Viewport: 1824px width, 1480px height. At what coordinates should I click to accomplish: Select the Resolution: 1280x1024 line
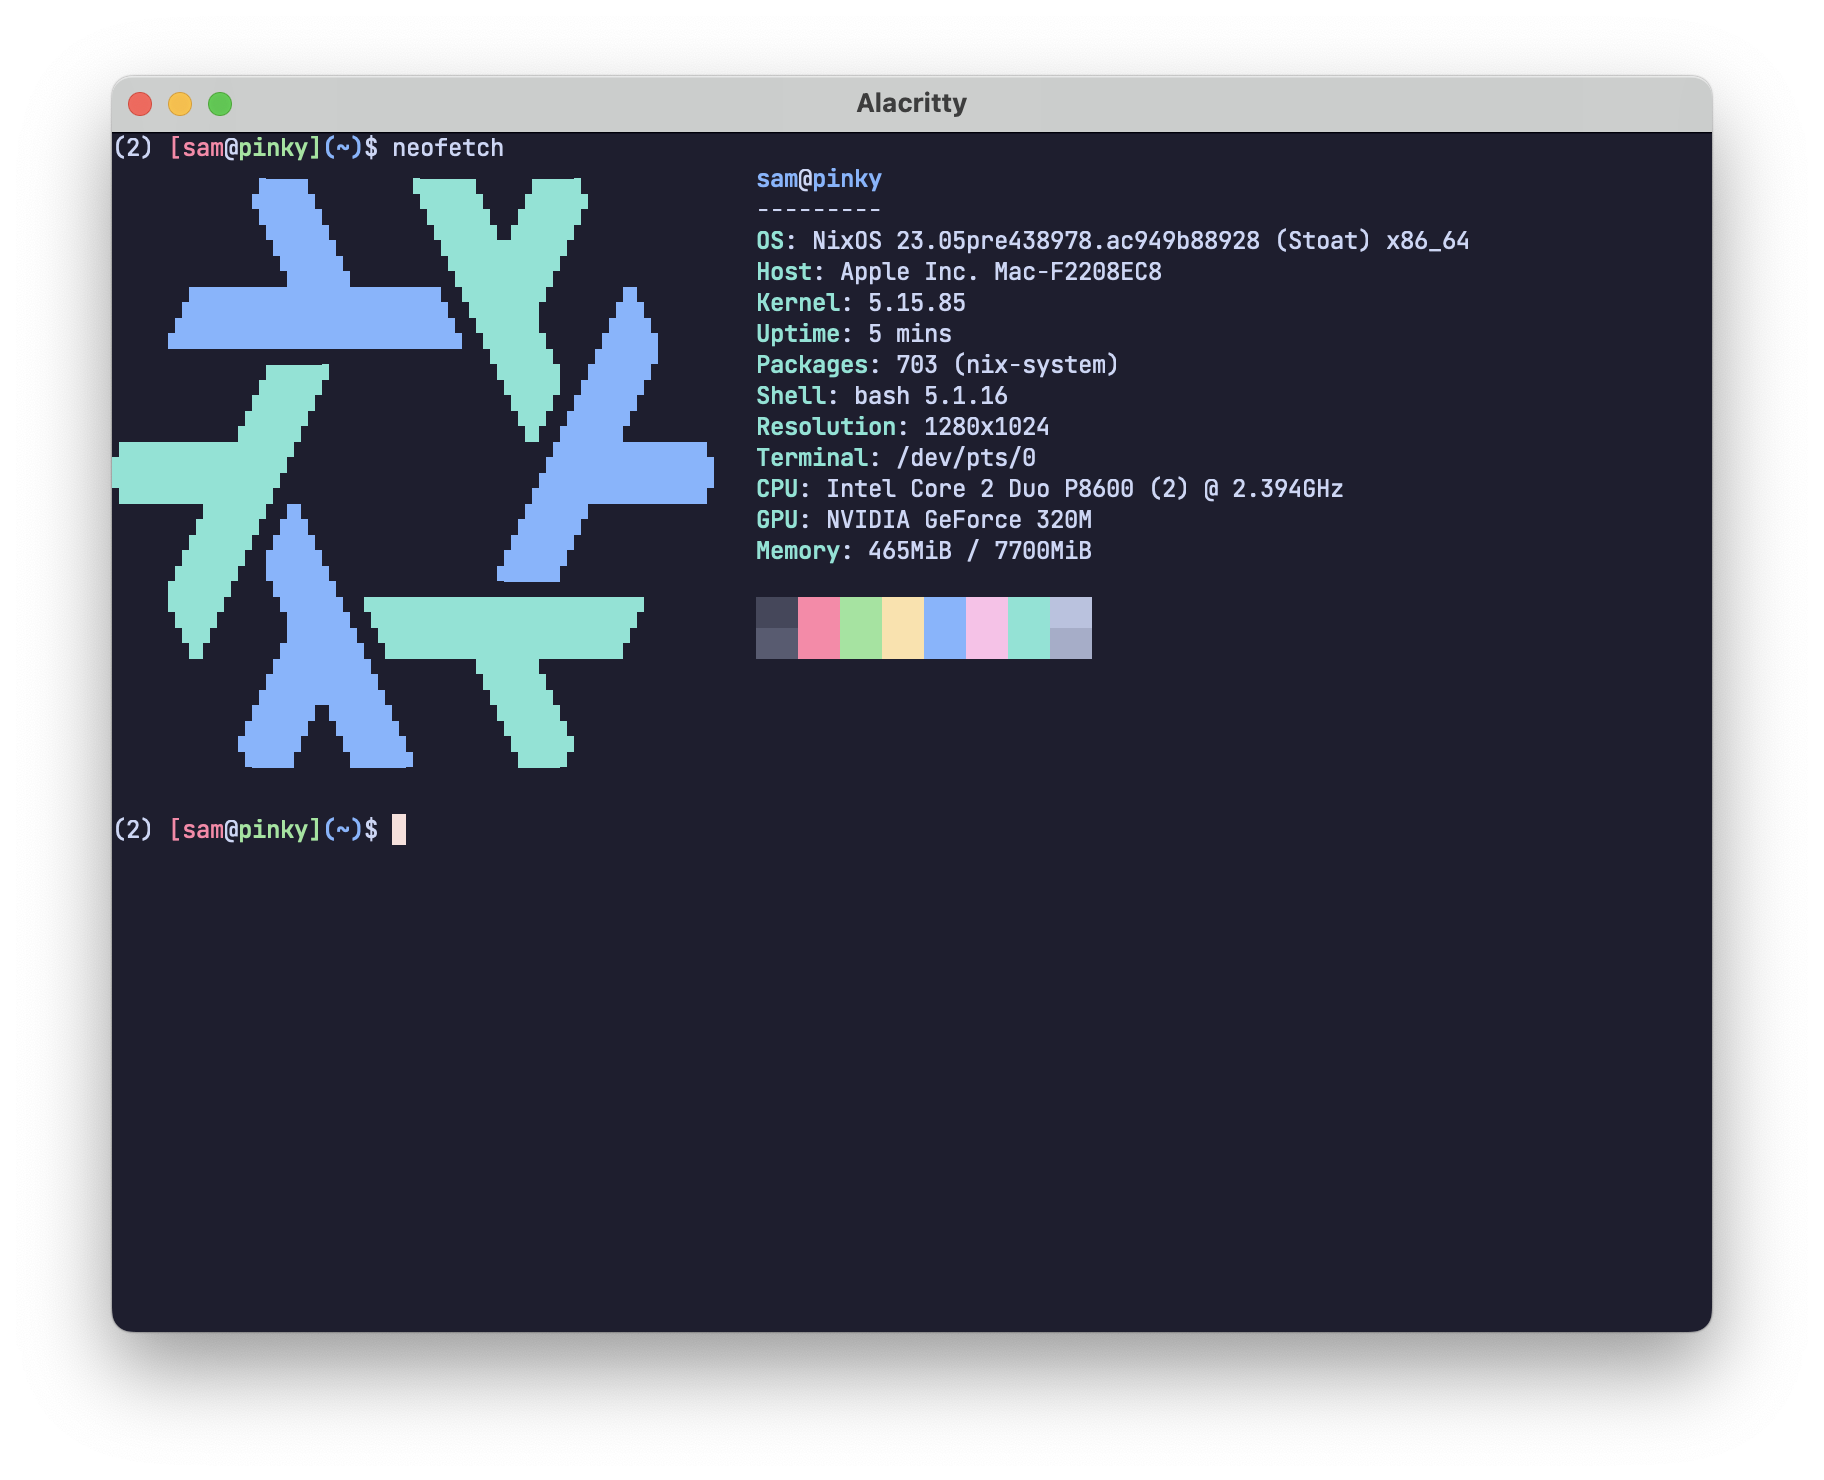pos(903,427)
